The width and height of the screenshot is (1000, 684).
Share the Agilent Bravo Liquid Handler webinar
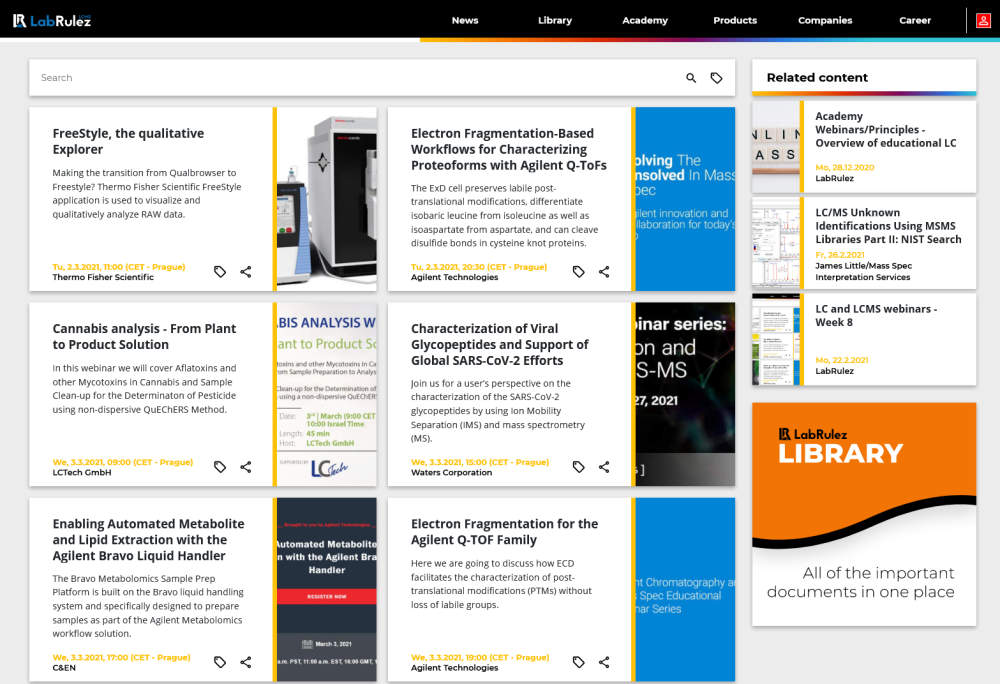246,662
